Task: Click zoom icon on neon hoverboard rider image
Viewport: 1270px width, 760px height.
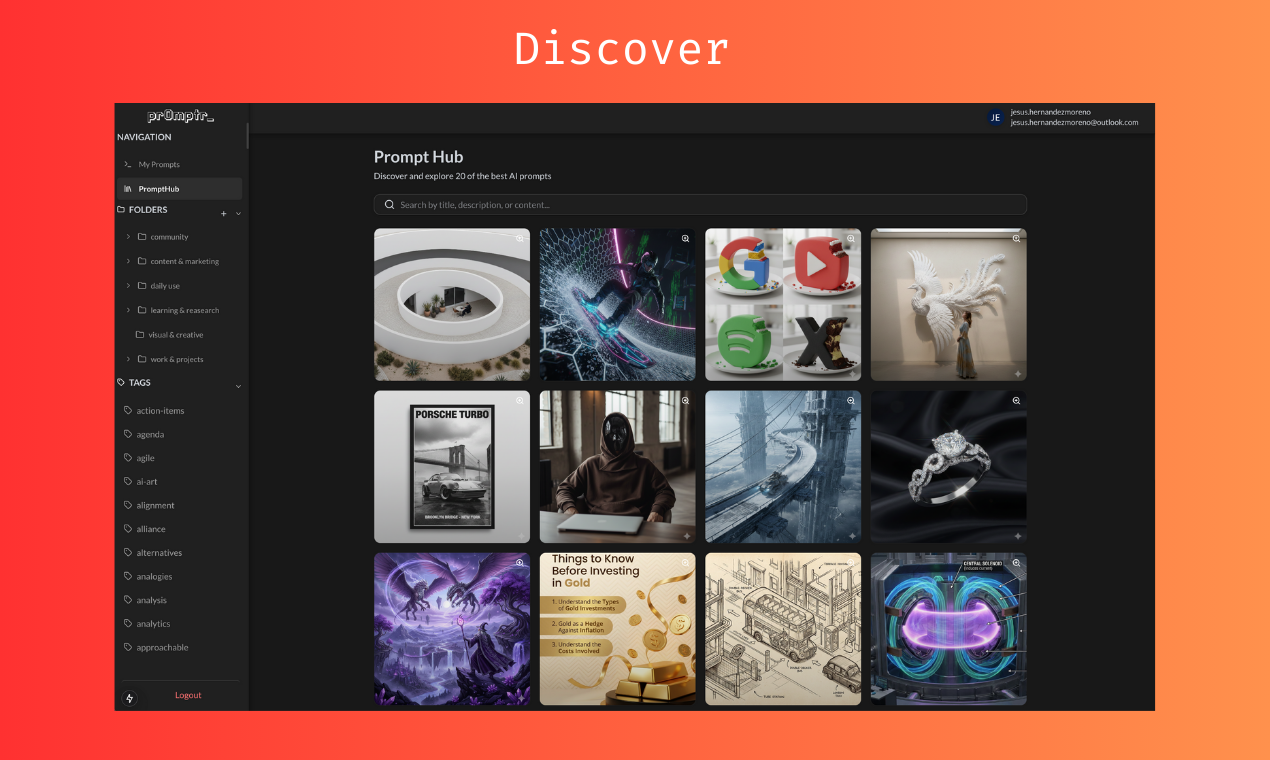Action: coord(686,239)
